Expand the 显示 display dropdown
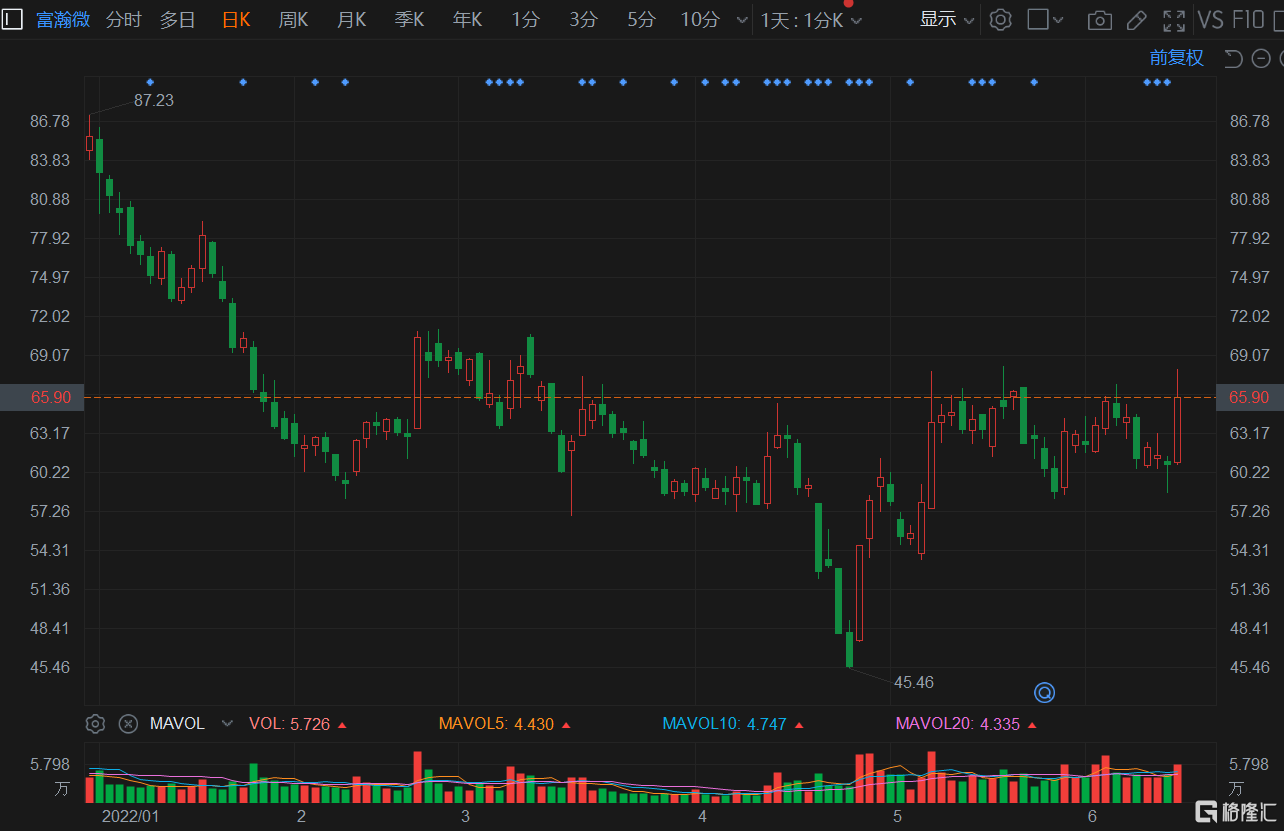The width and height of the screenshot is (1284, 831). pos(947,19)
